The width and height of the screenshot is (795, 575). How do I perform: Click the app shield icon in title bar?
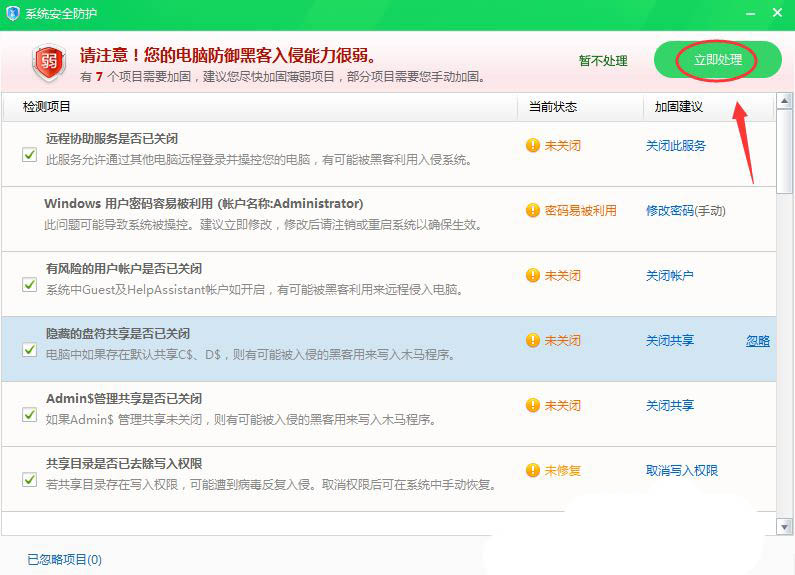point(13,12)
